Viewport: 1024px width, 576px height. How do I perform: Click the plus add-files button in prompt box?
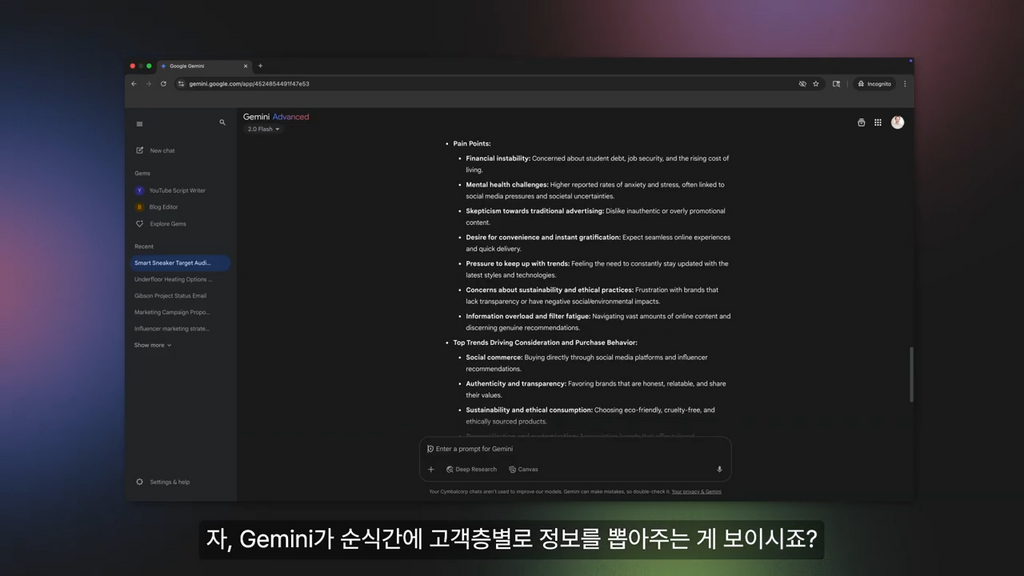[431, 470]
